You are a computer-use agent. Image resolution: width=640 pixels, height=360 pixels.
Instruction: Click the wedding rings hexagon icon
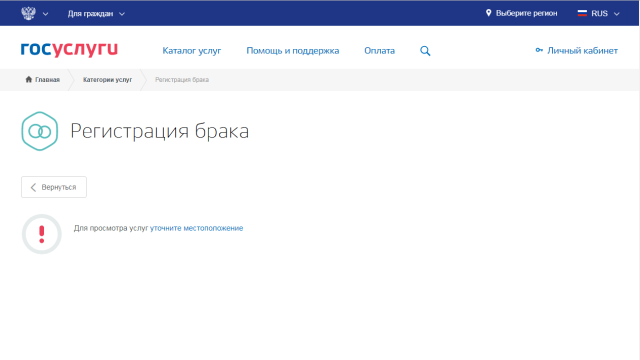click(x=40, y=131)
